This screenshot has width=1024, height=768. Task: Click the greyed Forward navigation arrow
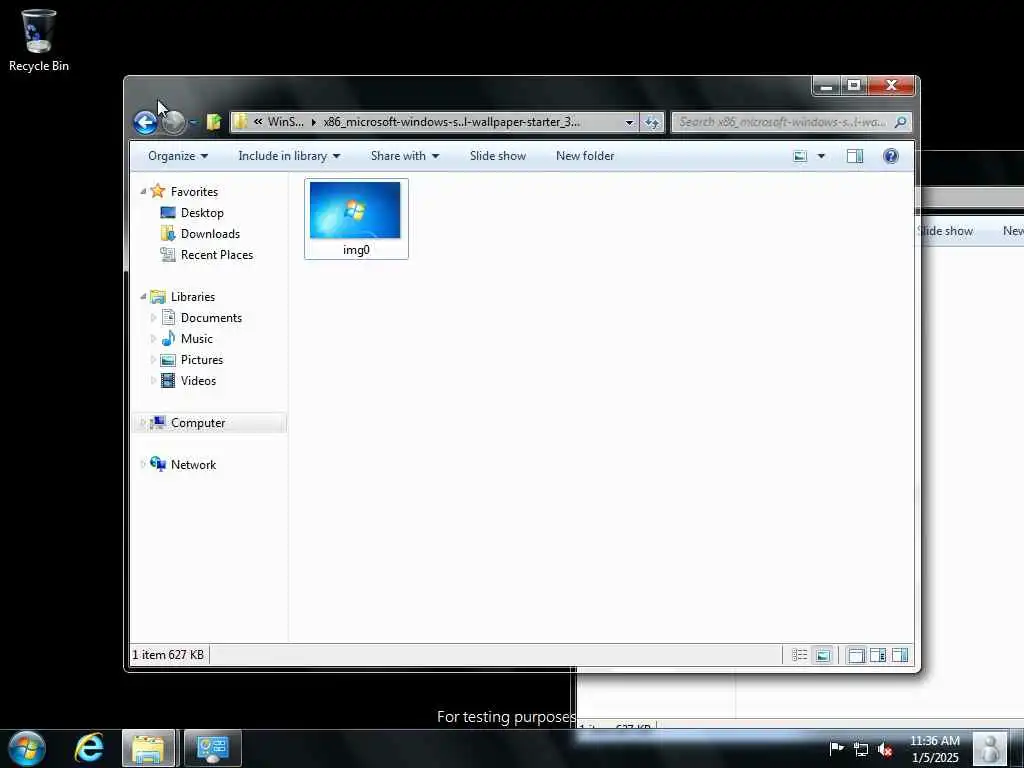coord(173,122)
